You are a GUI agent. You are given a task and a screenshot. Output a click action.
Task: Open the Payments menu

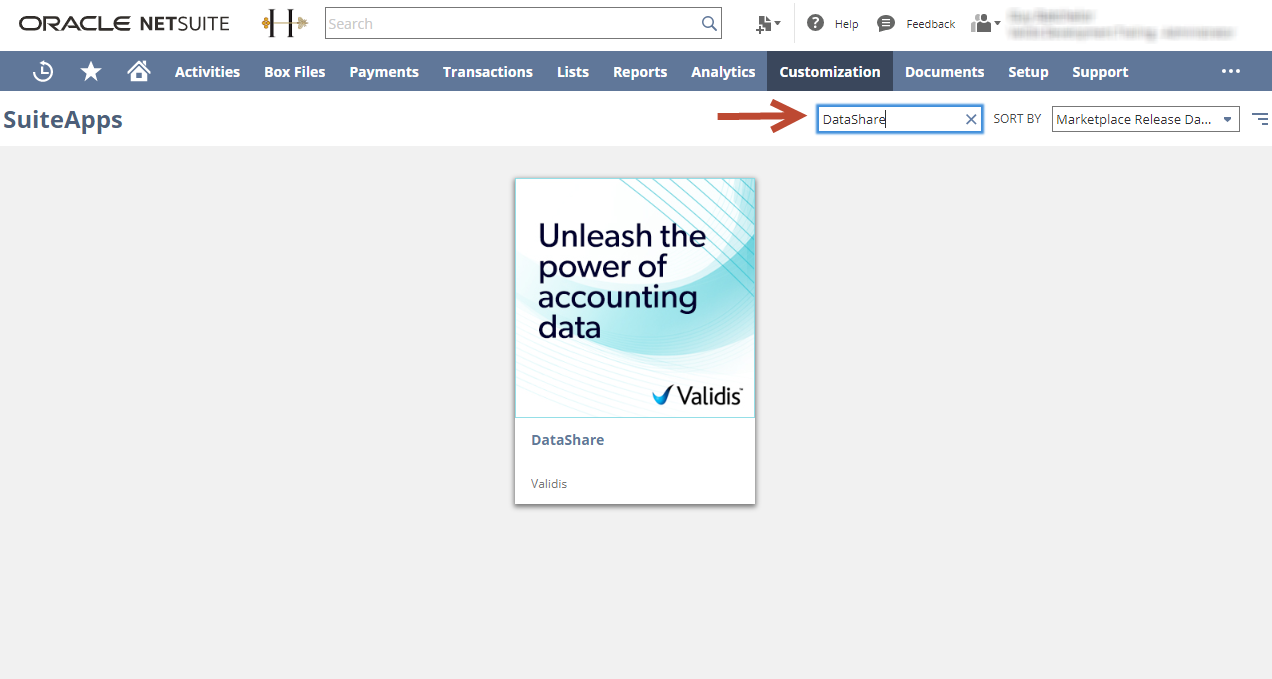(384, 72)
